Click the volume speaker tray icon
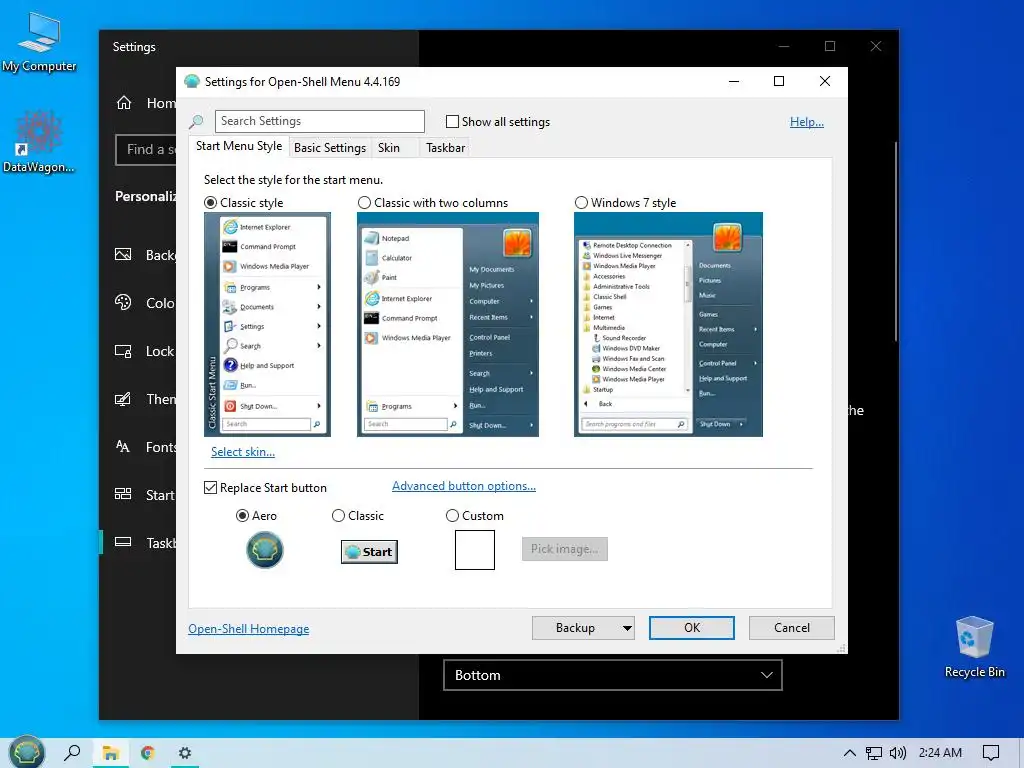This screenshot has width=1024, height=768. click(x=898, y=753)
